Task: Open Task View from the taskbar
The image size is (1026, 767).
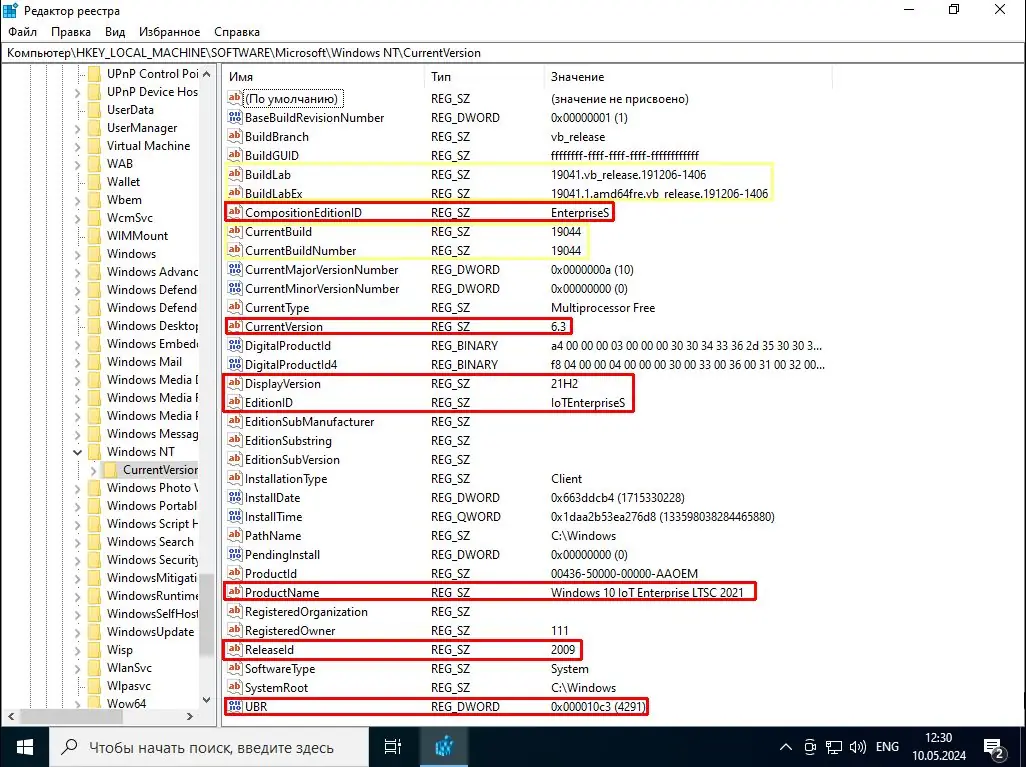Action: [392, 746]
